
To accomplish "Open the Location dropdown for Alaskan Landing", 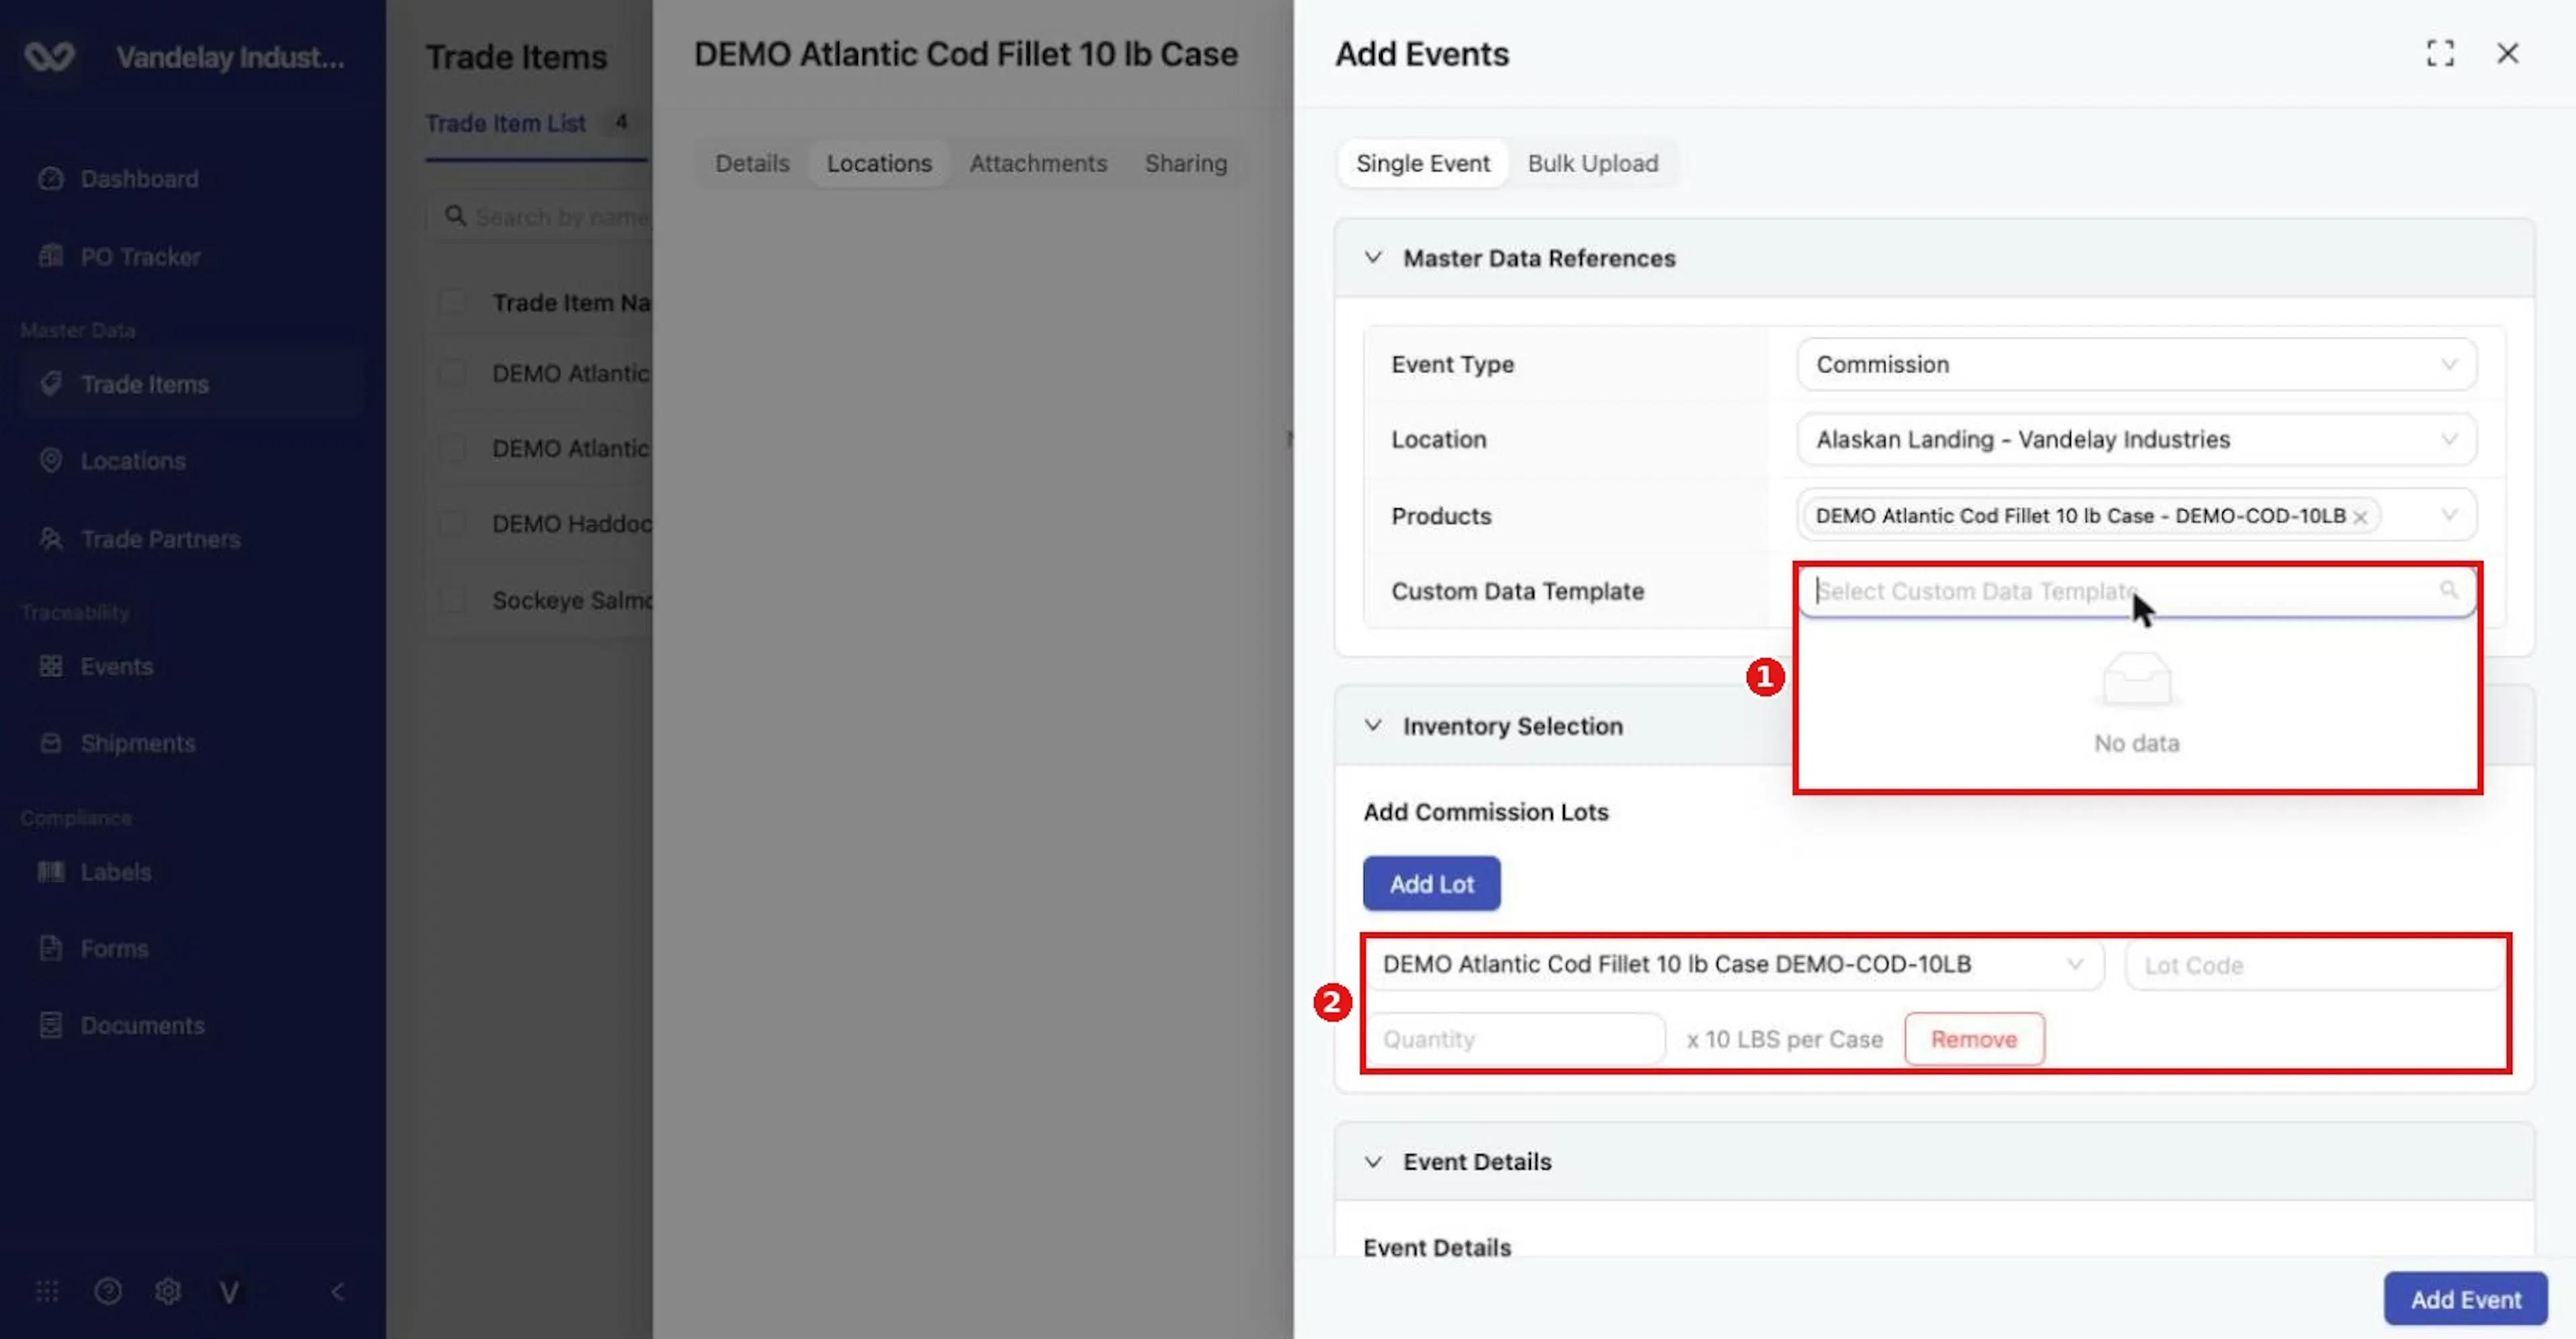I will pos(2136,439).
